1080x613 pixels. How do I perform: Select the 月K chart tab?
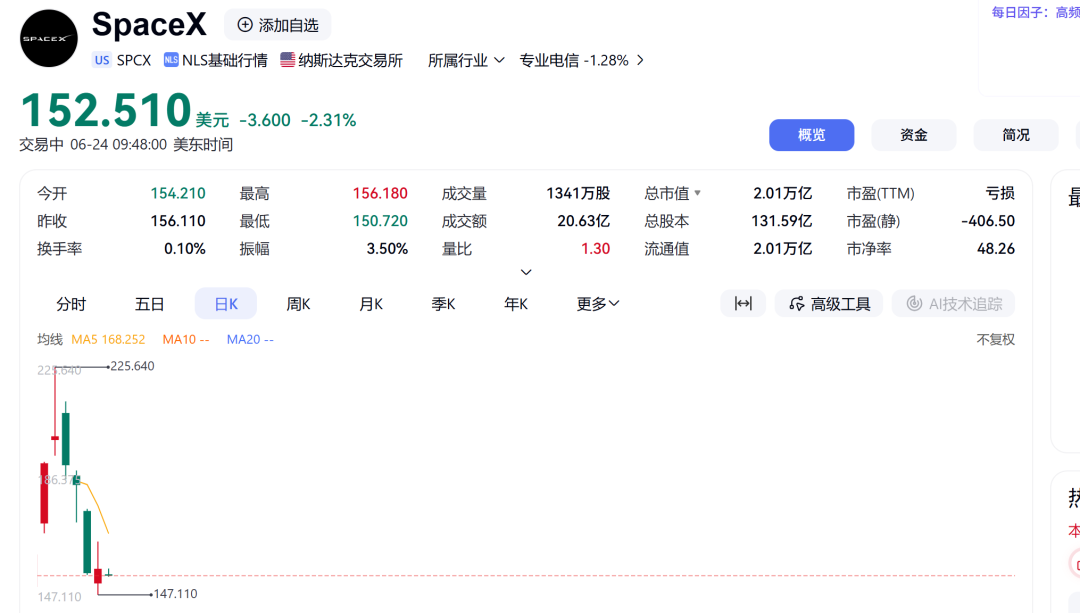(x=371, y=304)
